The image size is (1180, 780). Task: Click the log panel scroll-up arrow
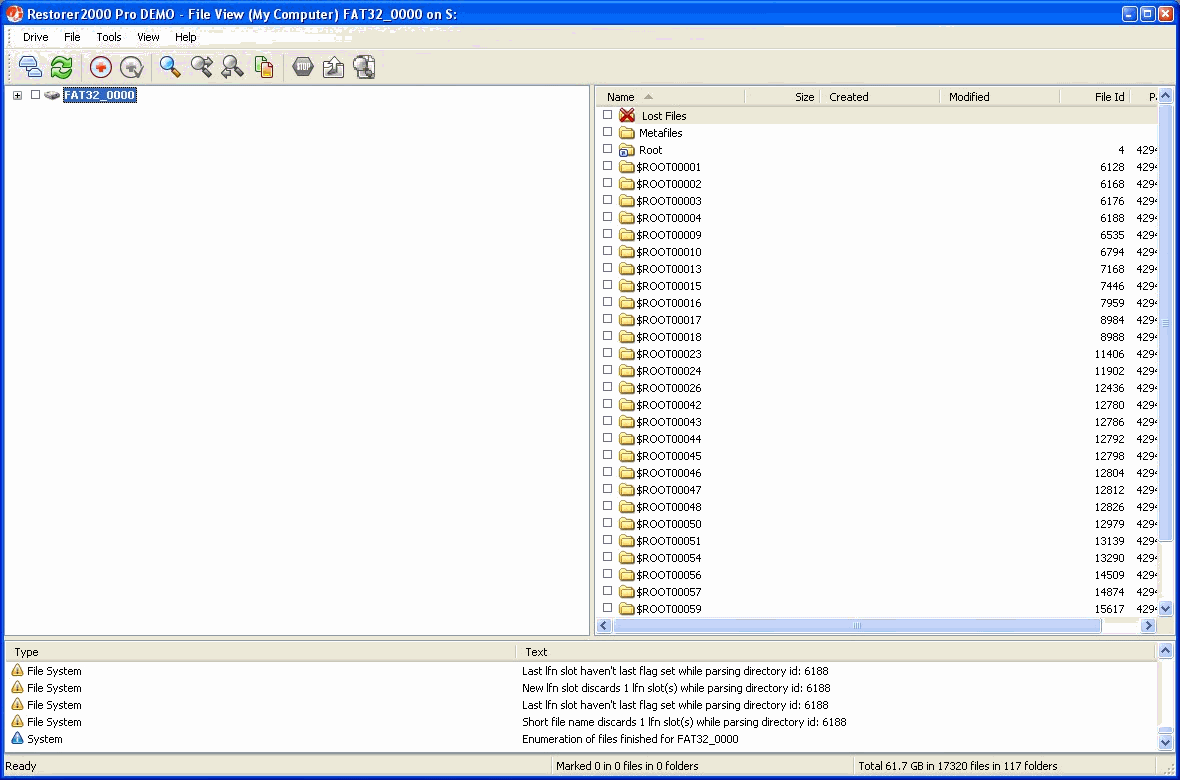pyautogui.click(x=1166, y=651)
